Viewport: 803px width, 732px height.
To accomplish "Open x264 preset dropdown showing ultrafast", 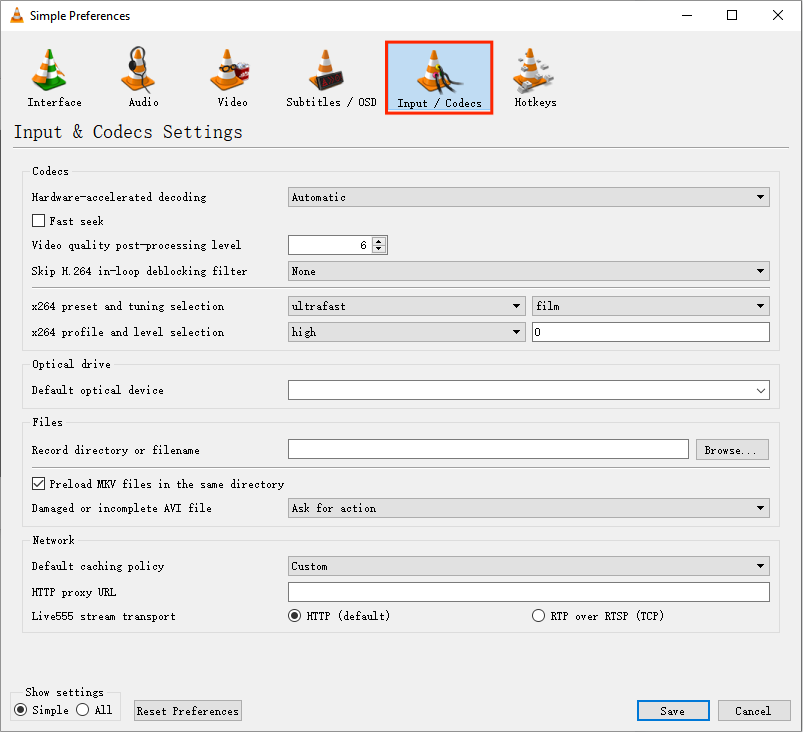I will 407,306.
